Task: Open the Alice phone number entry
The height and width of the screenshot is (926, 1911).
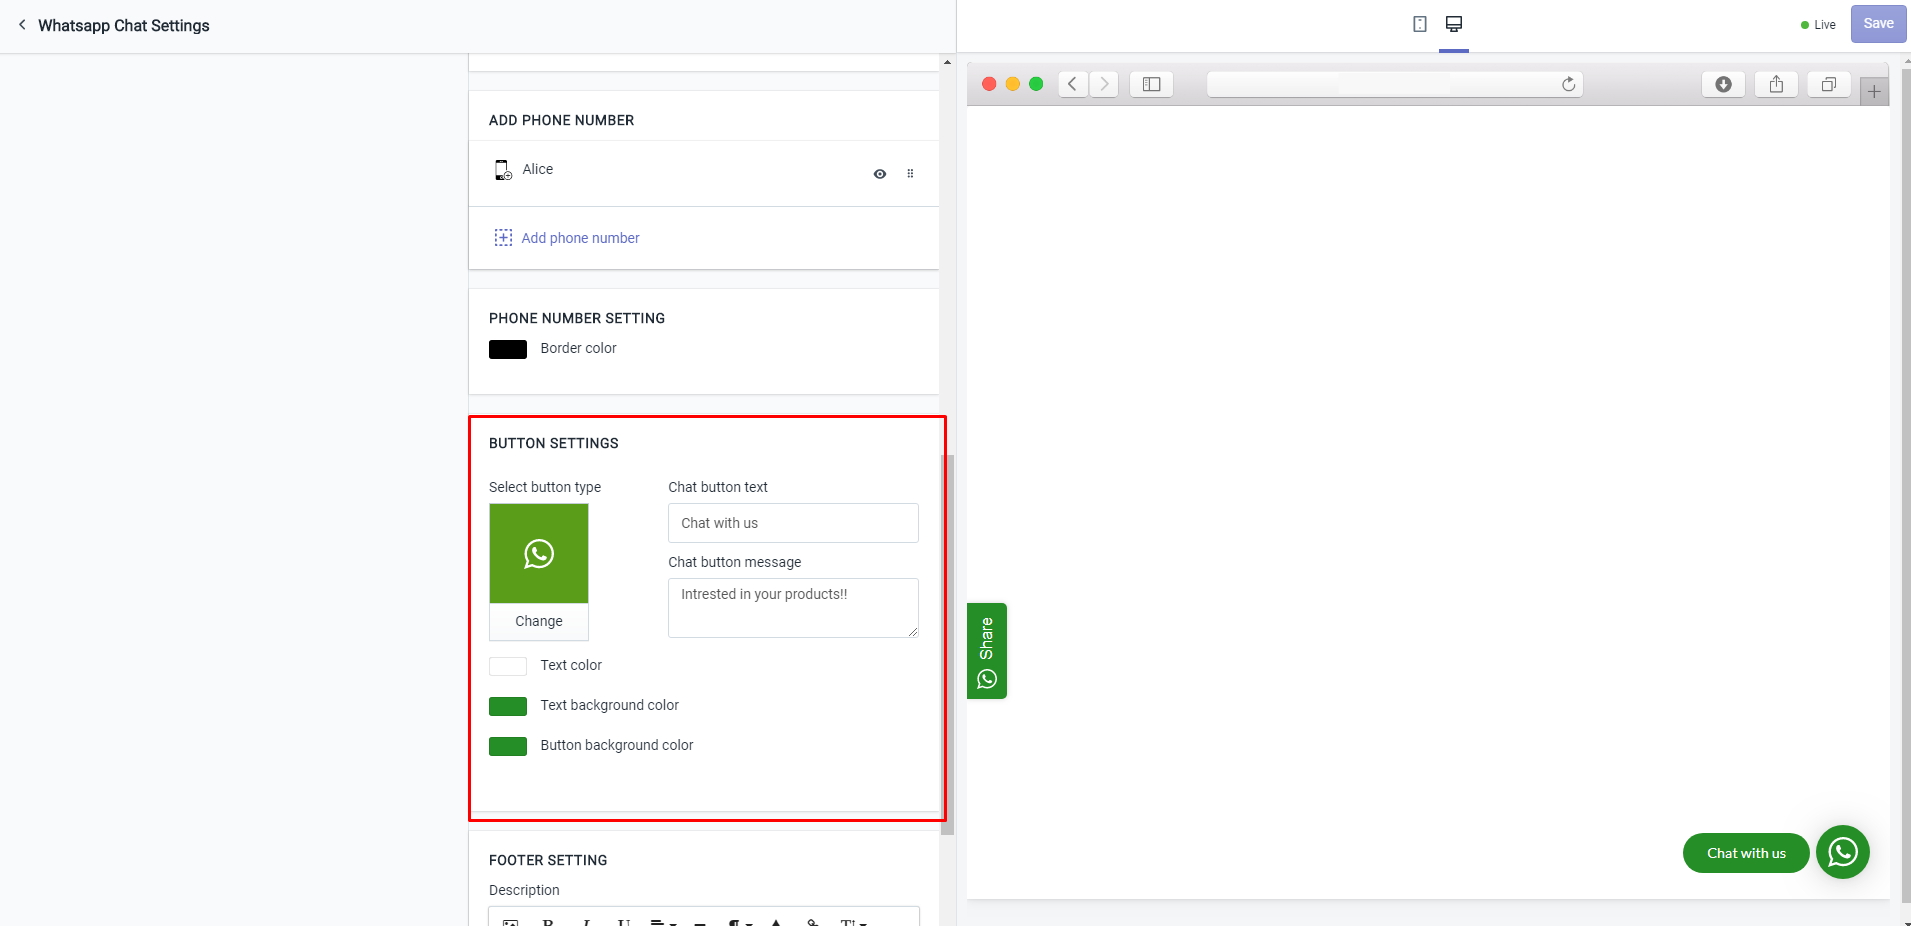Action: pyautogui.click(x=704, y=173)
